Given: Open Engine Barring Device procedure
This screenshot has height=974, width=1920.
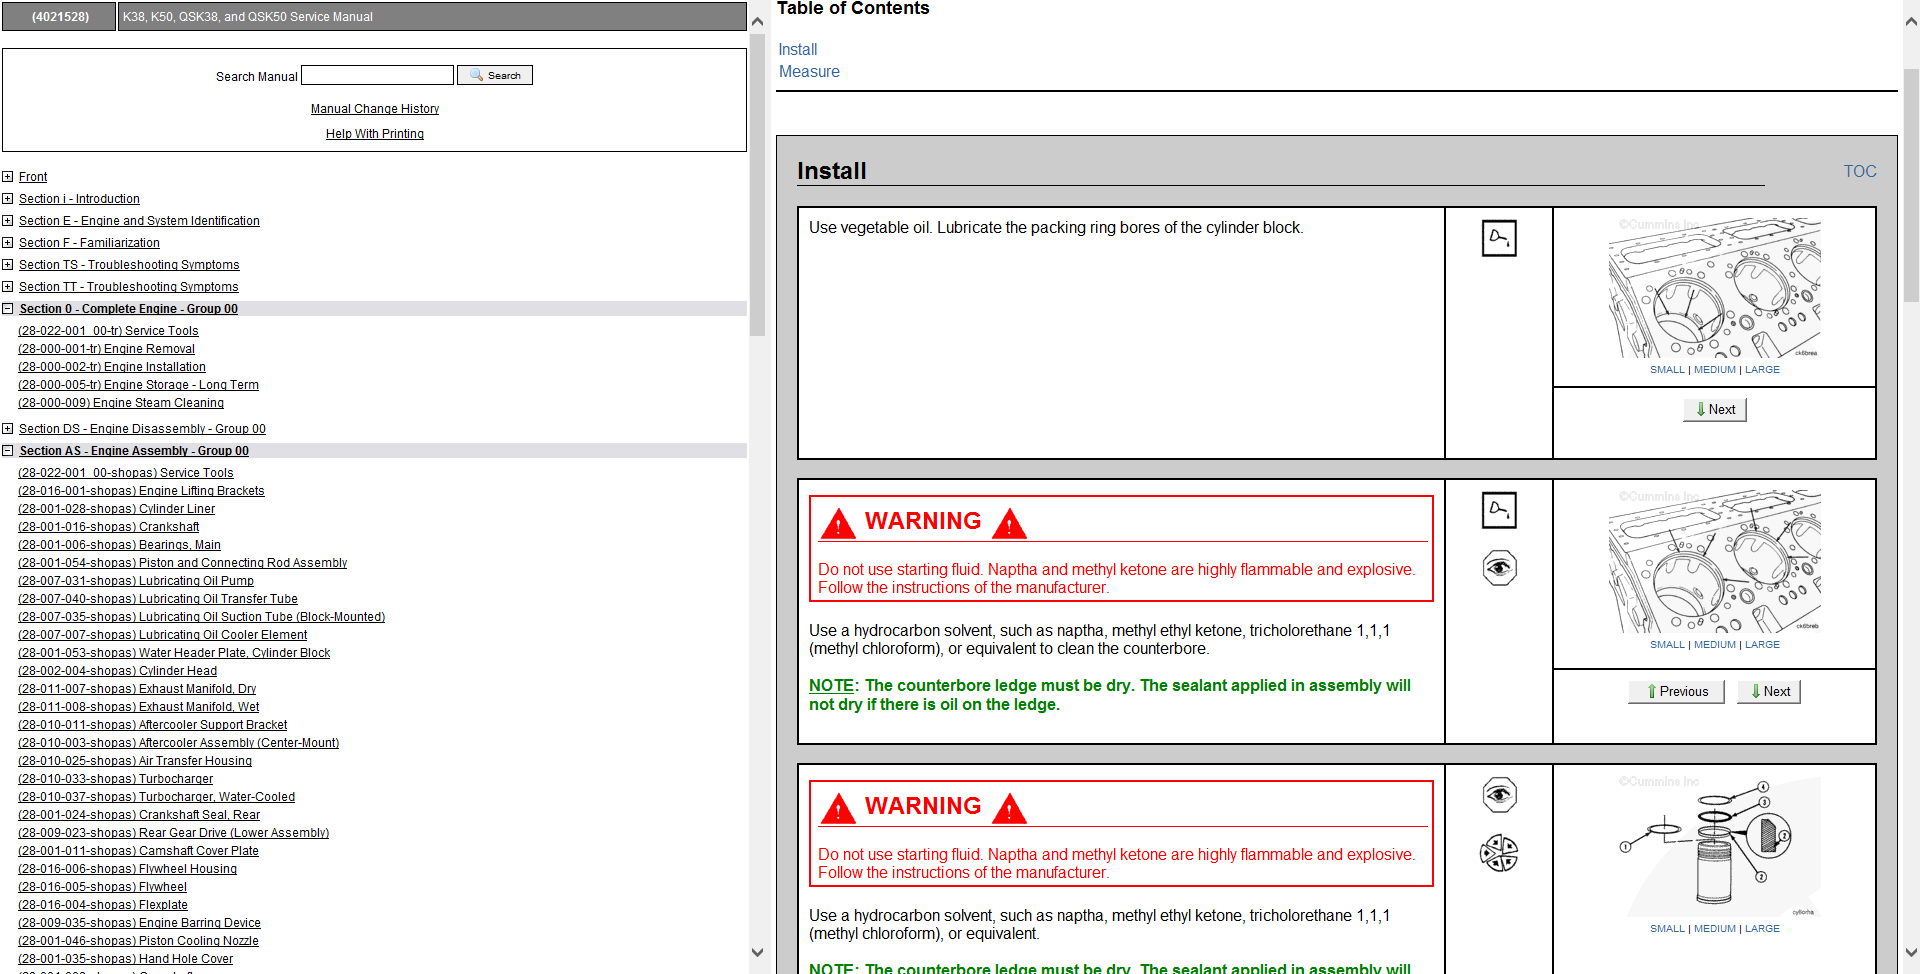Looking at the screenshot, I should (x=139, y=923).
